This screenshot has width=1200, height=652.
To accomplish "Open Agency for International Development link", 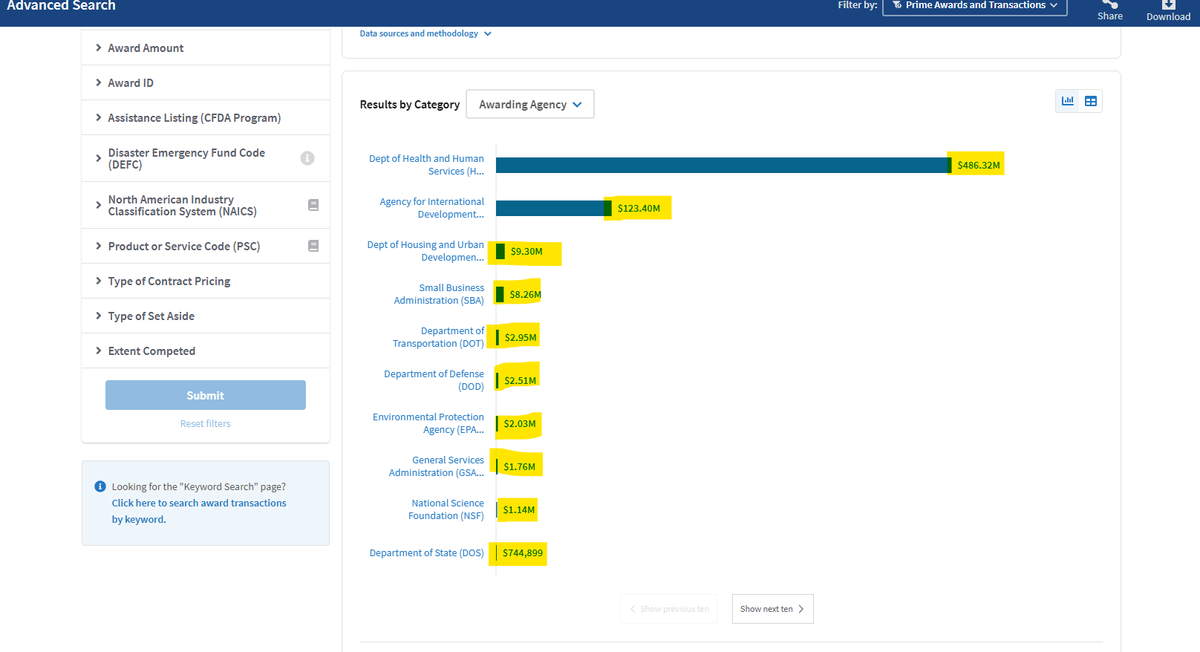I will 432,208.
